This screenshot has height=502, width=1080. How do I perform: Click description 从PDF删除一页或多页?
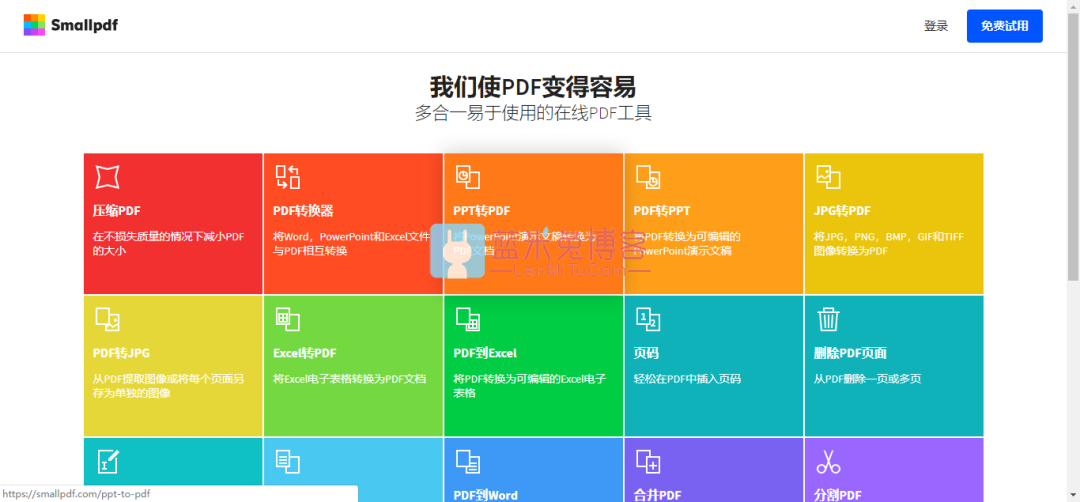pos(868,379)
